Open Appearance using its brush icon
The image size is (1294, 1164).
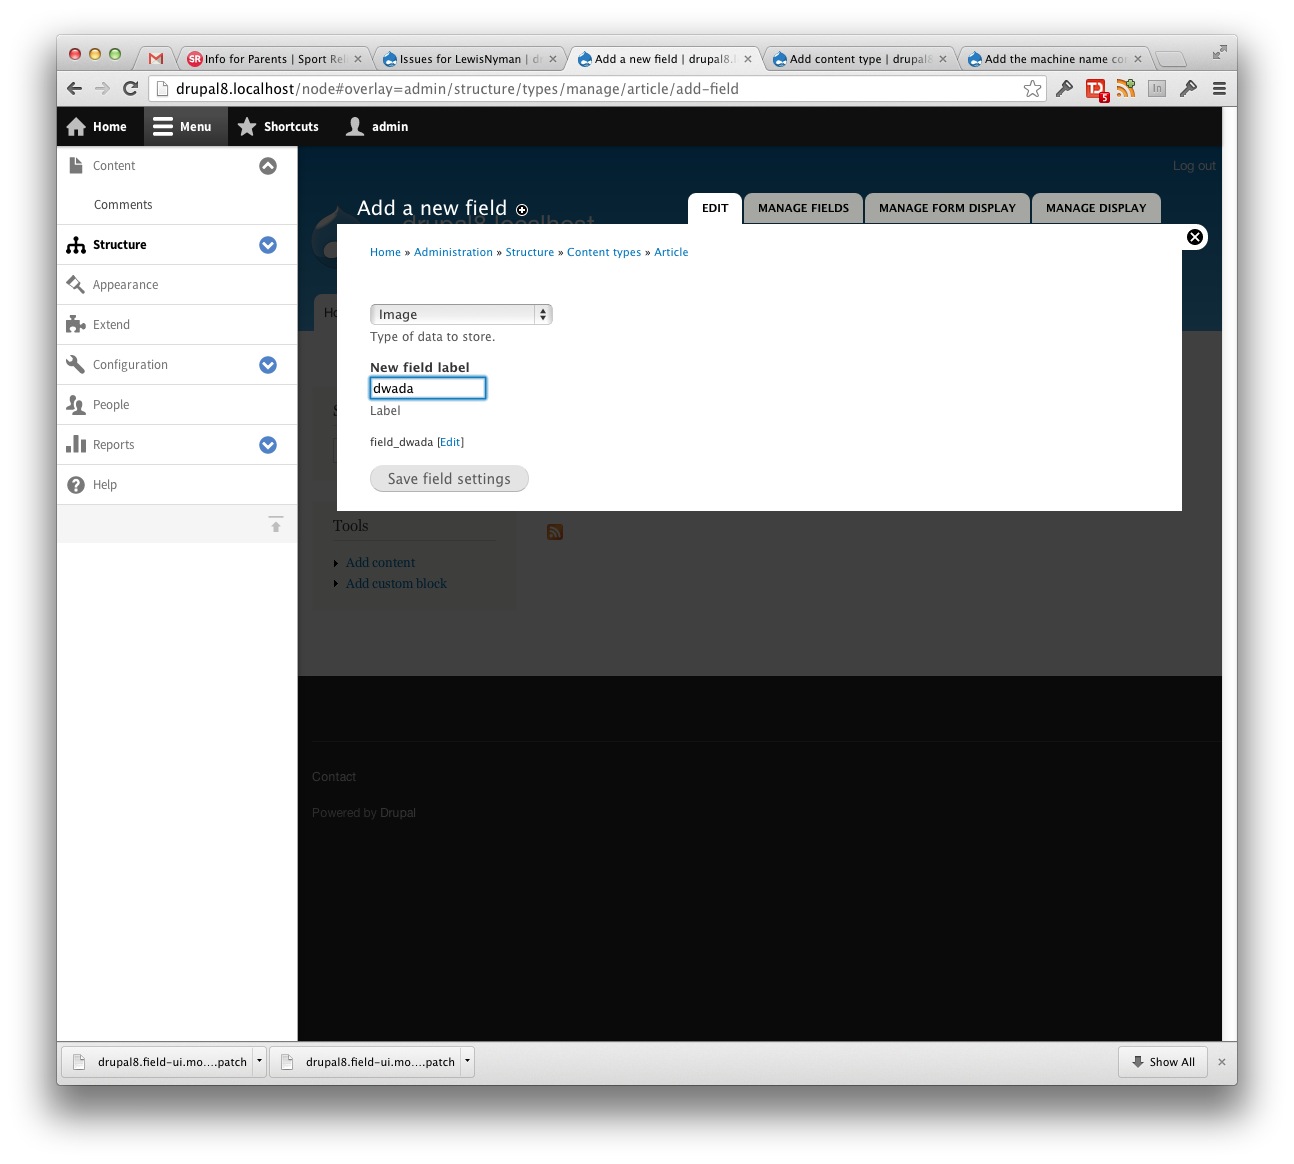[x=75, y=284]
